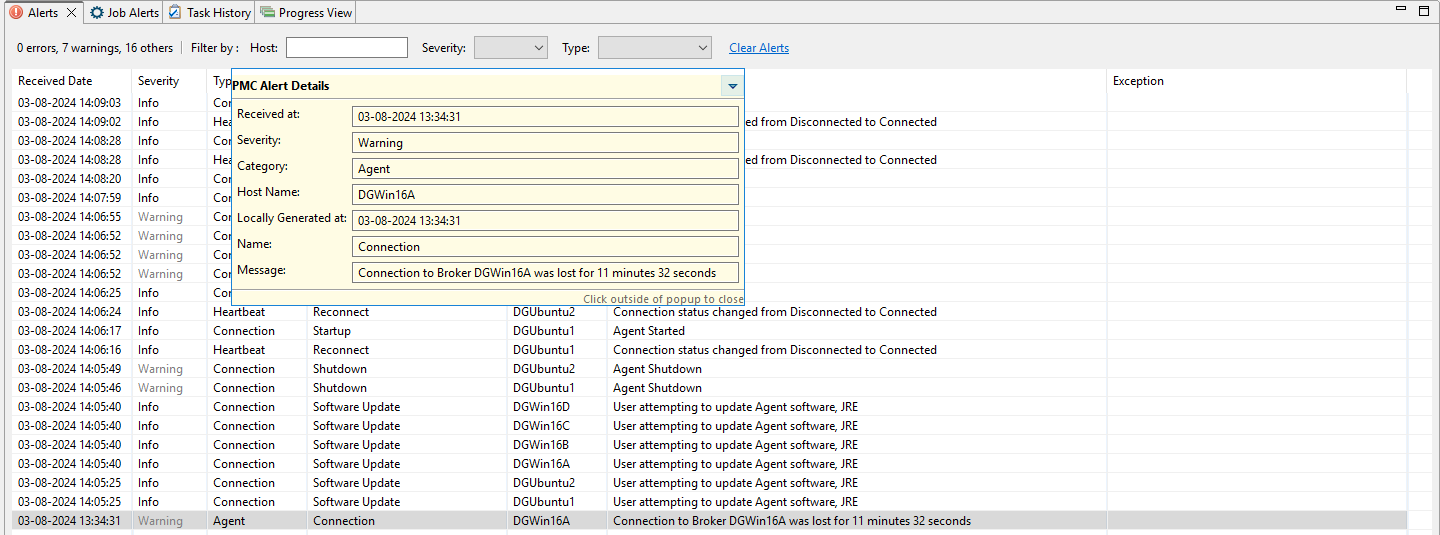
Task: Click the Clear Alerts link
Action: tap(758, 48)
